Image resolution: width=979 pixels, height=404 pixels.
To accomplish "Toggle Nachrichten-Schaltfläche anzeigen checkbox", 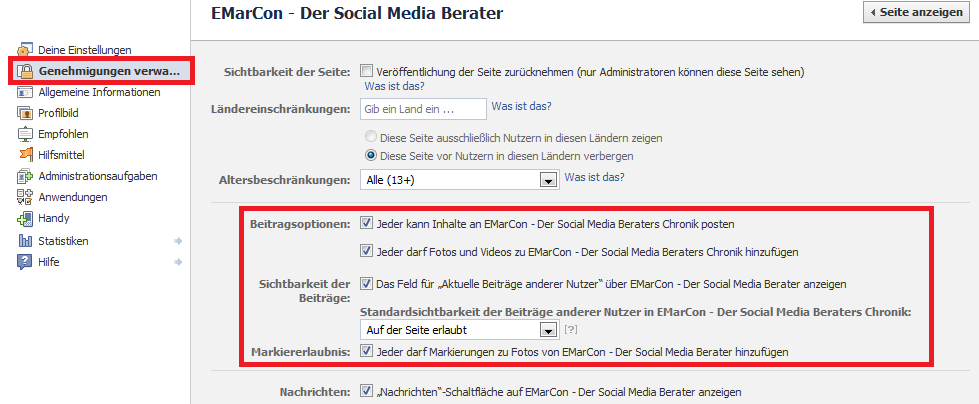I will (x=367, y=392).
